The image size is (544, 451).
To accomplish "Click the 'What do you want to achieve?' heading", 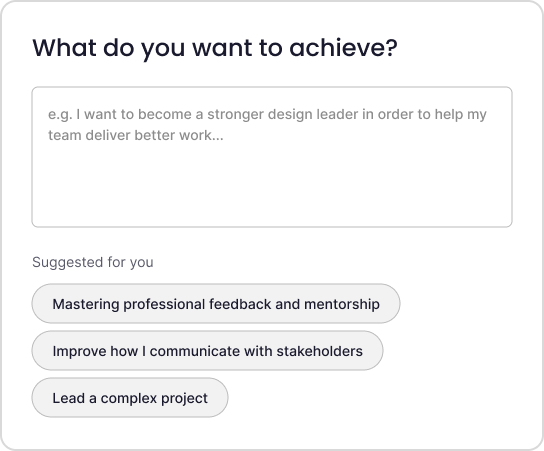I will tap(215, 48).
